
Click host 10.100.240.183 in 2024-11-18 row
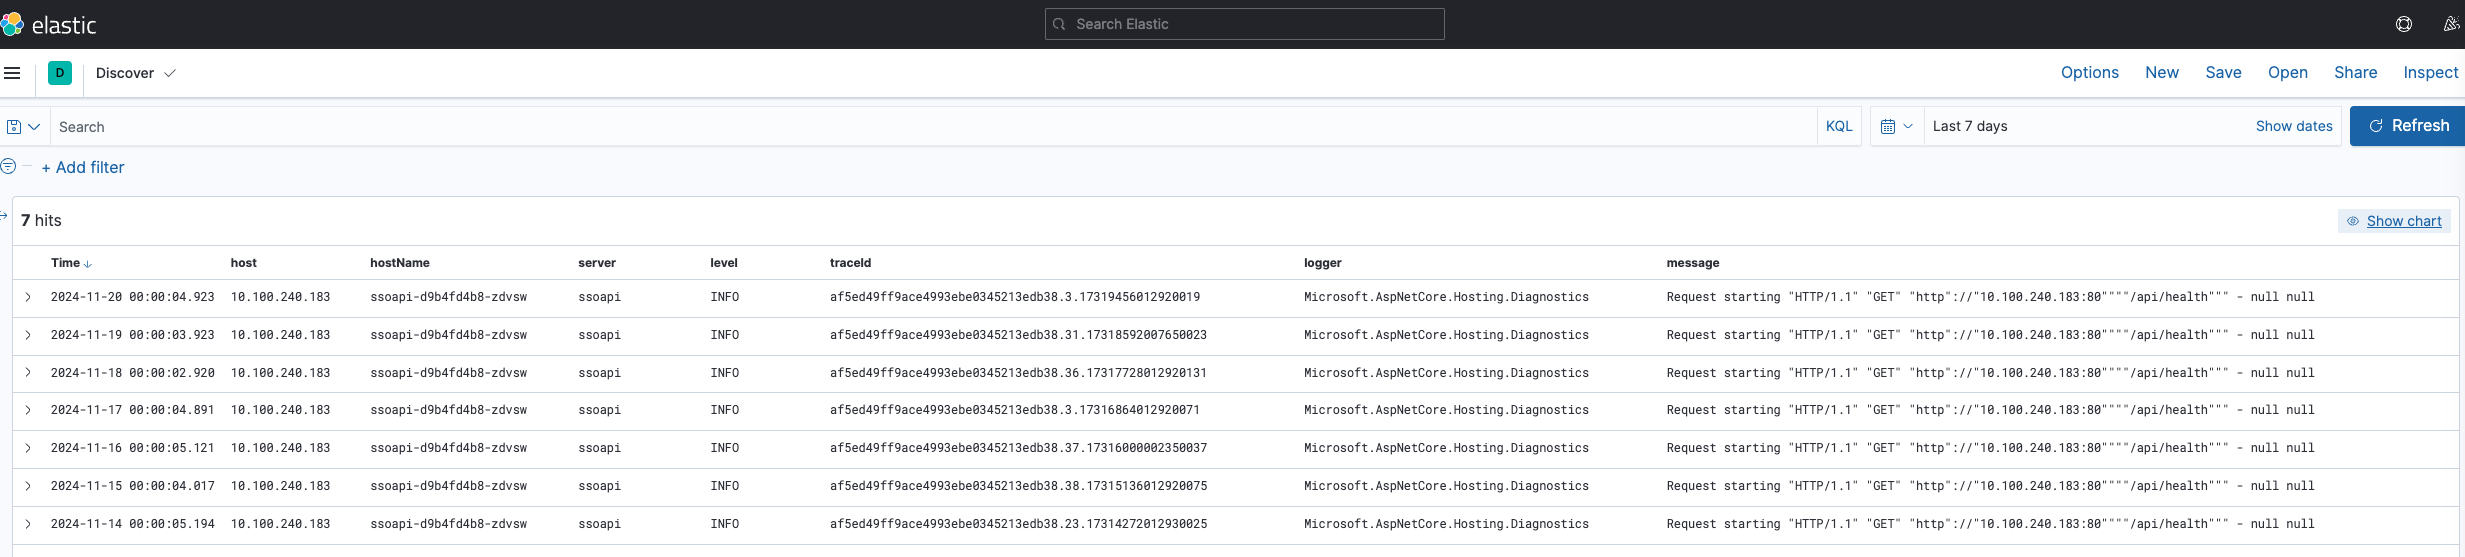[280, 373]
